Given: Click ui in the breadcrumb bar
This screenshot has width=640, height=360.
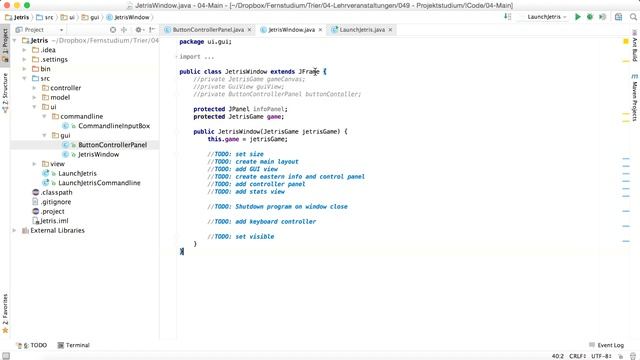Looking at the screenshot, I should tap(68, 17).
